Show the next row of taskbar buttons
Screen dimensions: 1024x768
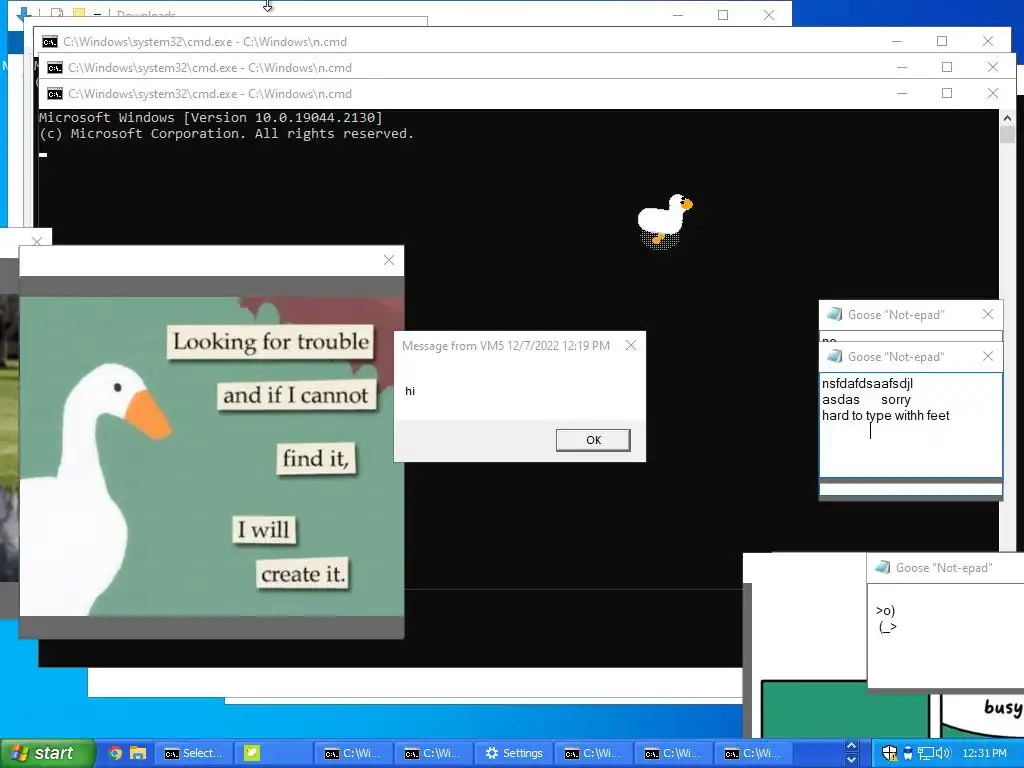[852, 760]
